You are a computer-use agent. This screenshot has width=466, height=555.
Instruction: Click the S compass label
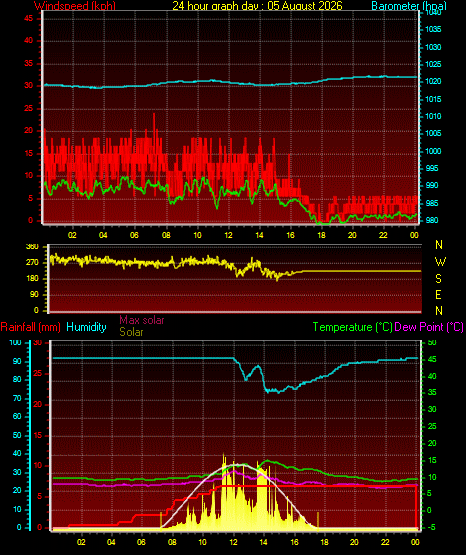(x=438, y=279)
